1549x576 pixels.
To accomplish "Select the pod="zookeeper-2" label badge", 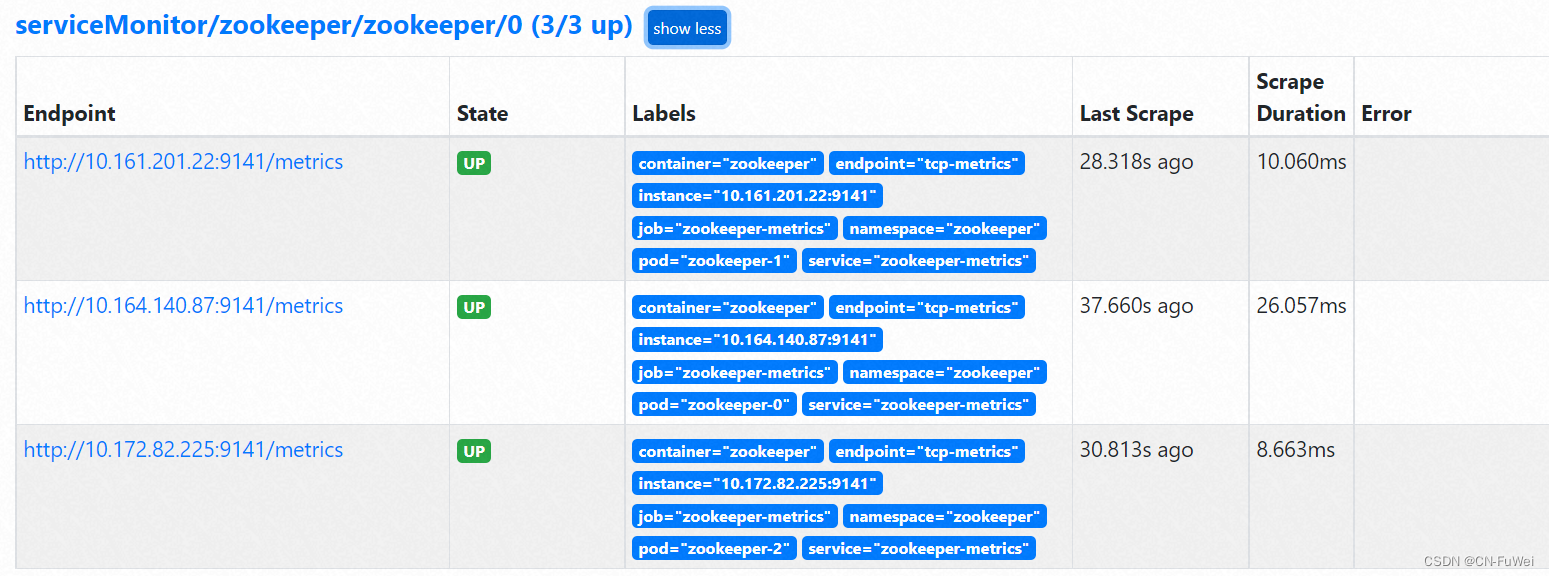I will pyautogui.click(x=714, y=547).
